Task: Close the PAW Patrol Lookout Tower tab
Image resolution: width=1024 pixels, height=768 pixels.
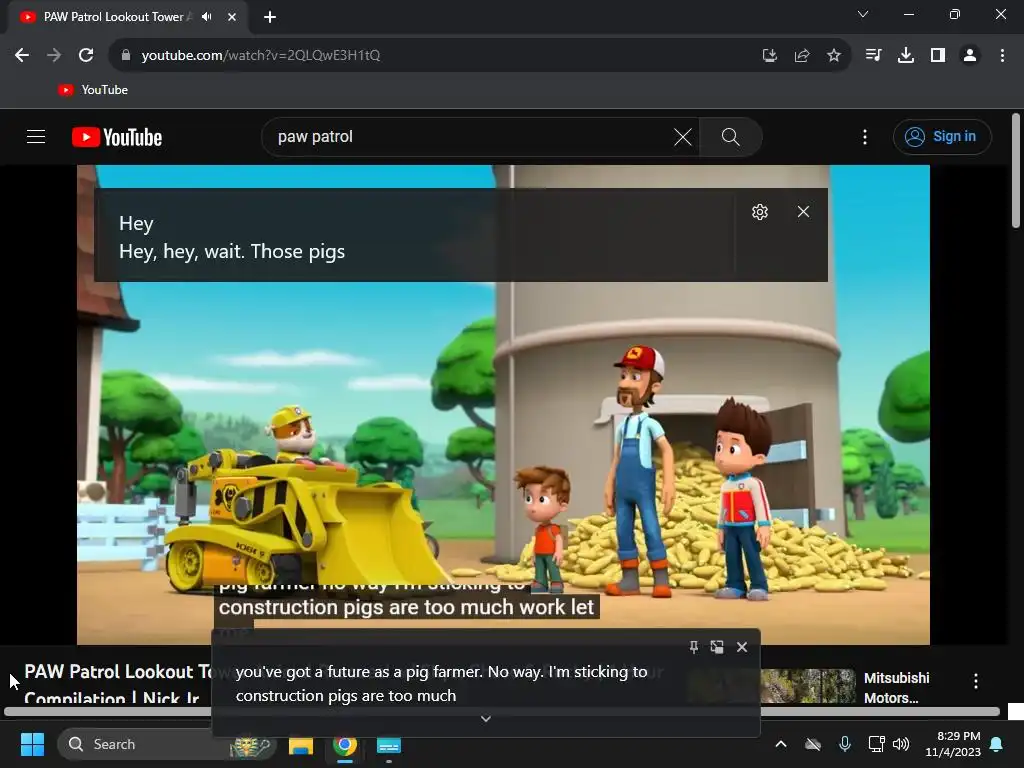Action: [x=232, y=17]
